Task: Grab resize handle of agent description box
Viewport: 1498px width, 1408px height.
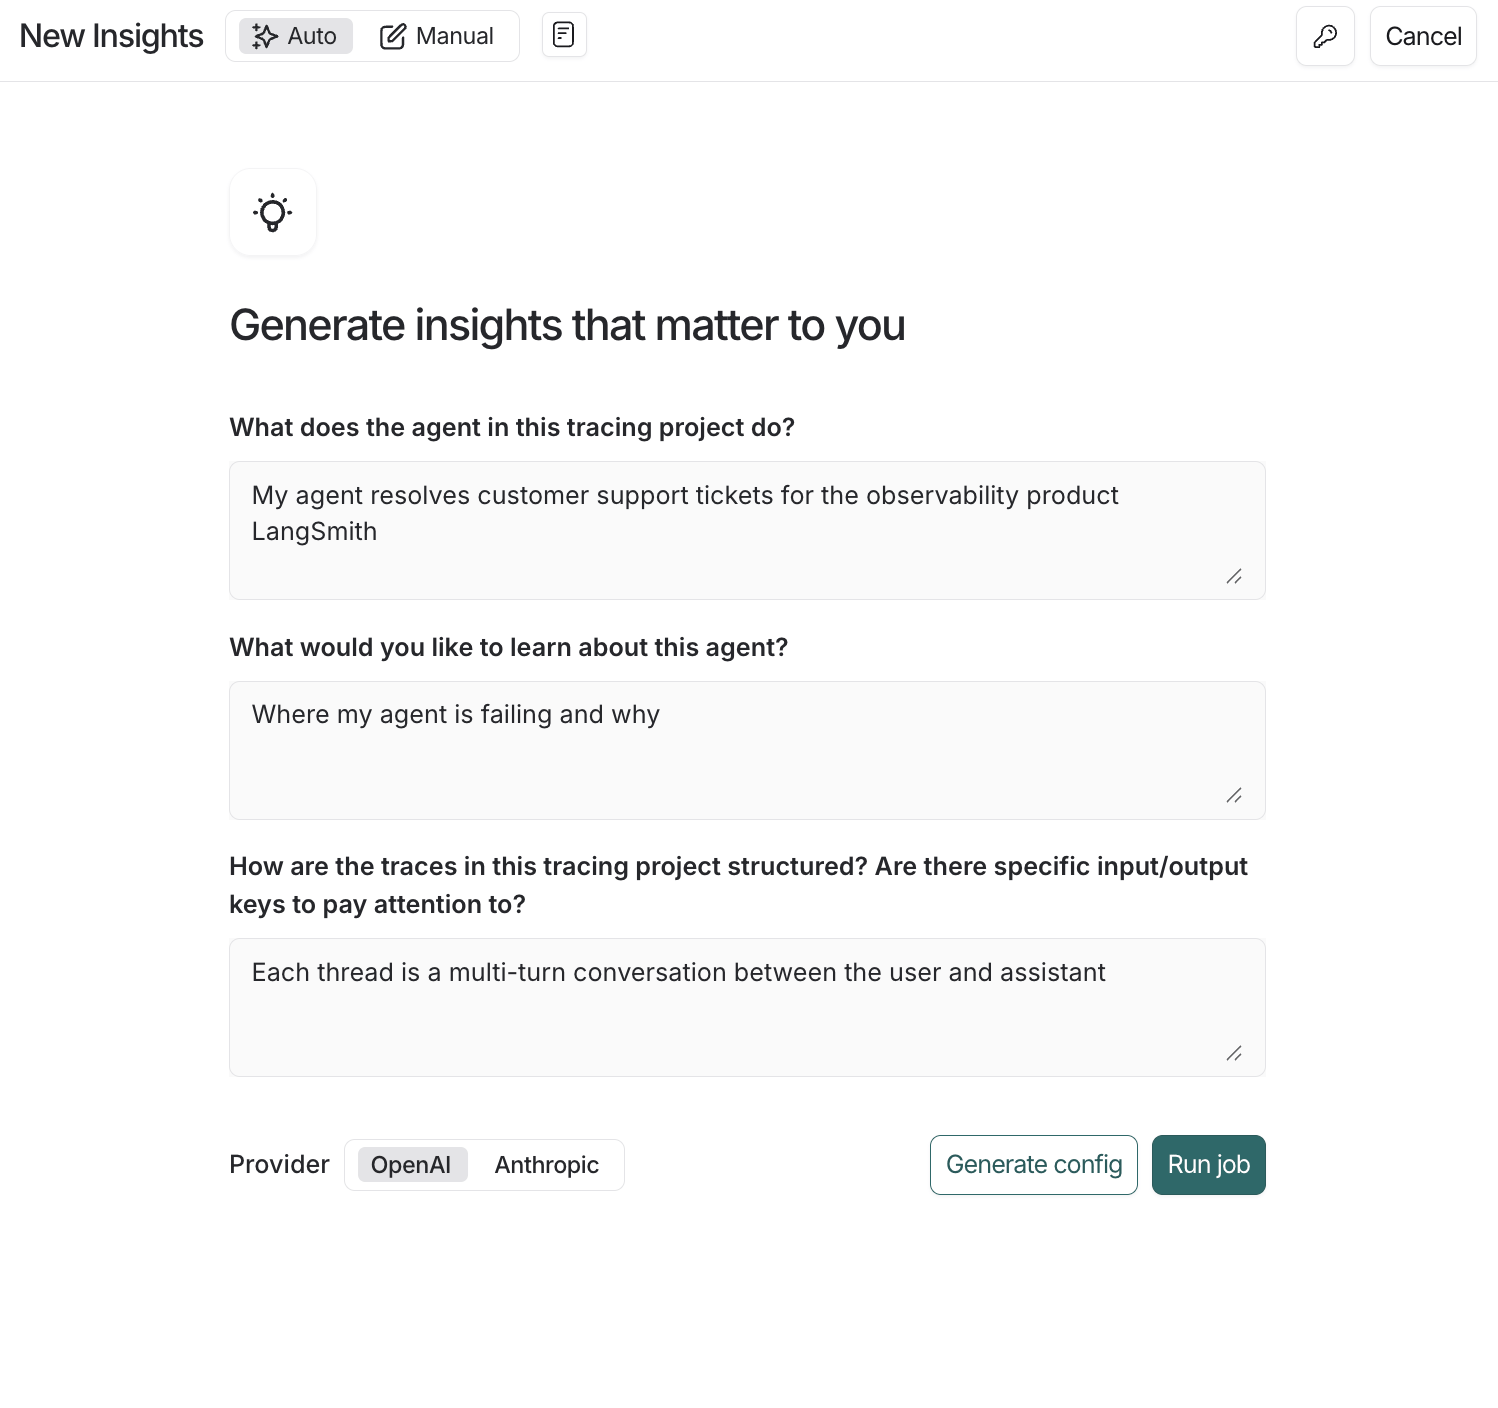Action: (1234, 577)
